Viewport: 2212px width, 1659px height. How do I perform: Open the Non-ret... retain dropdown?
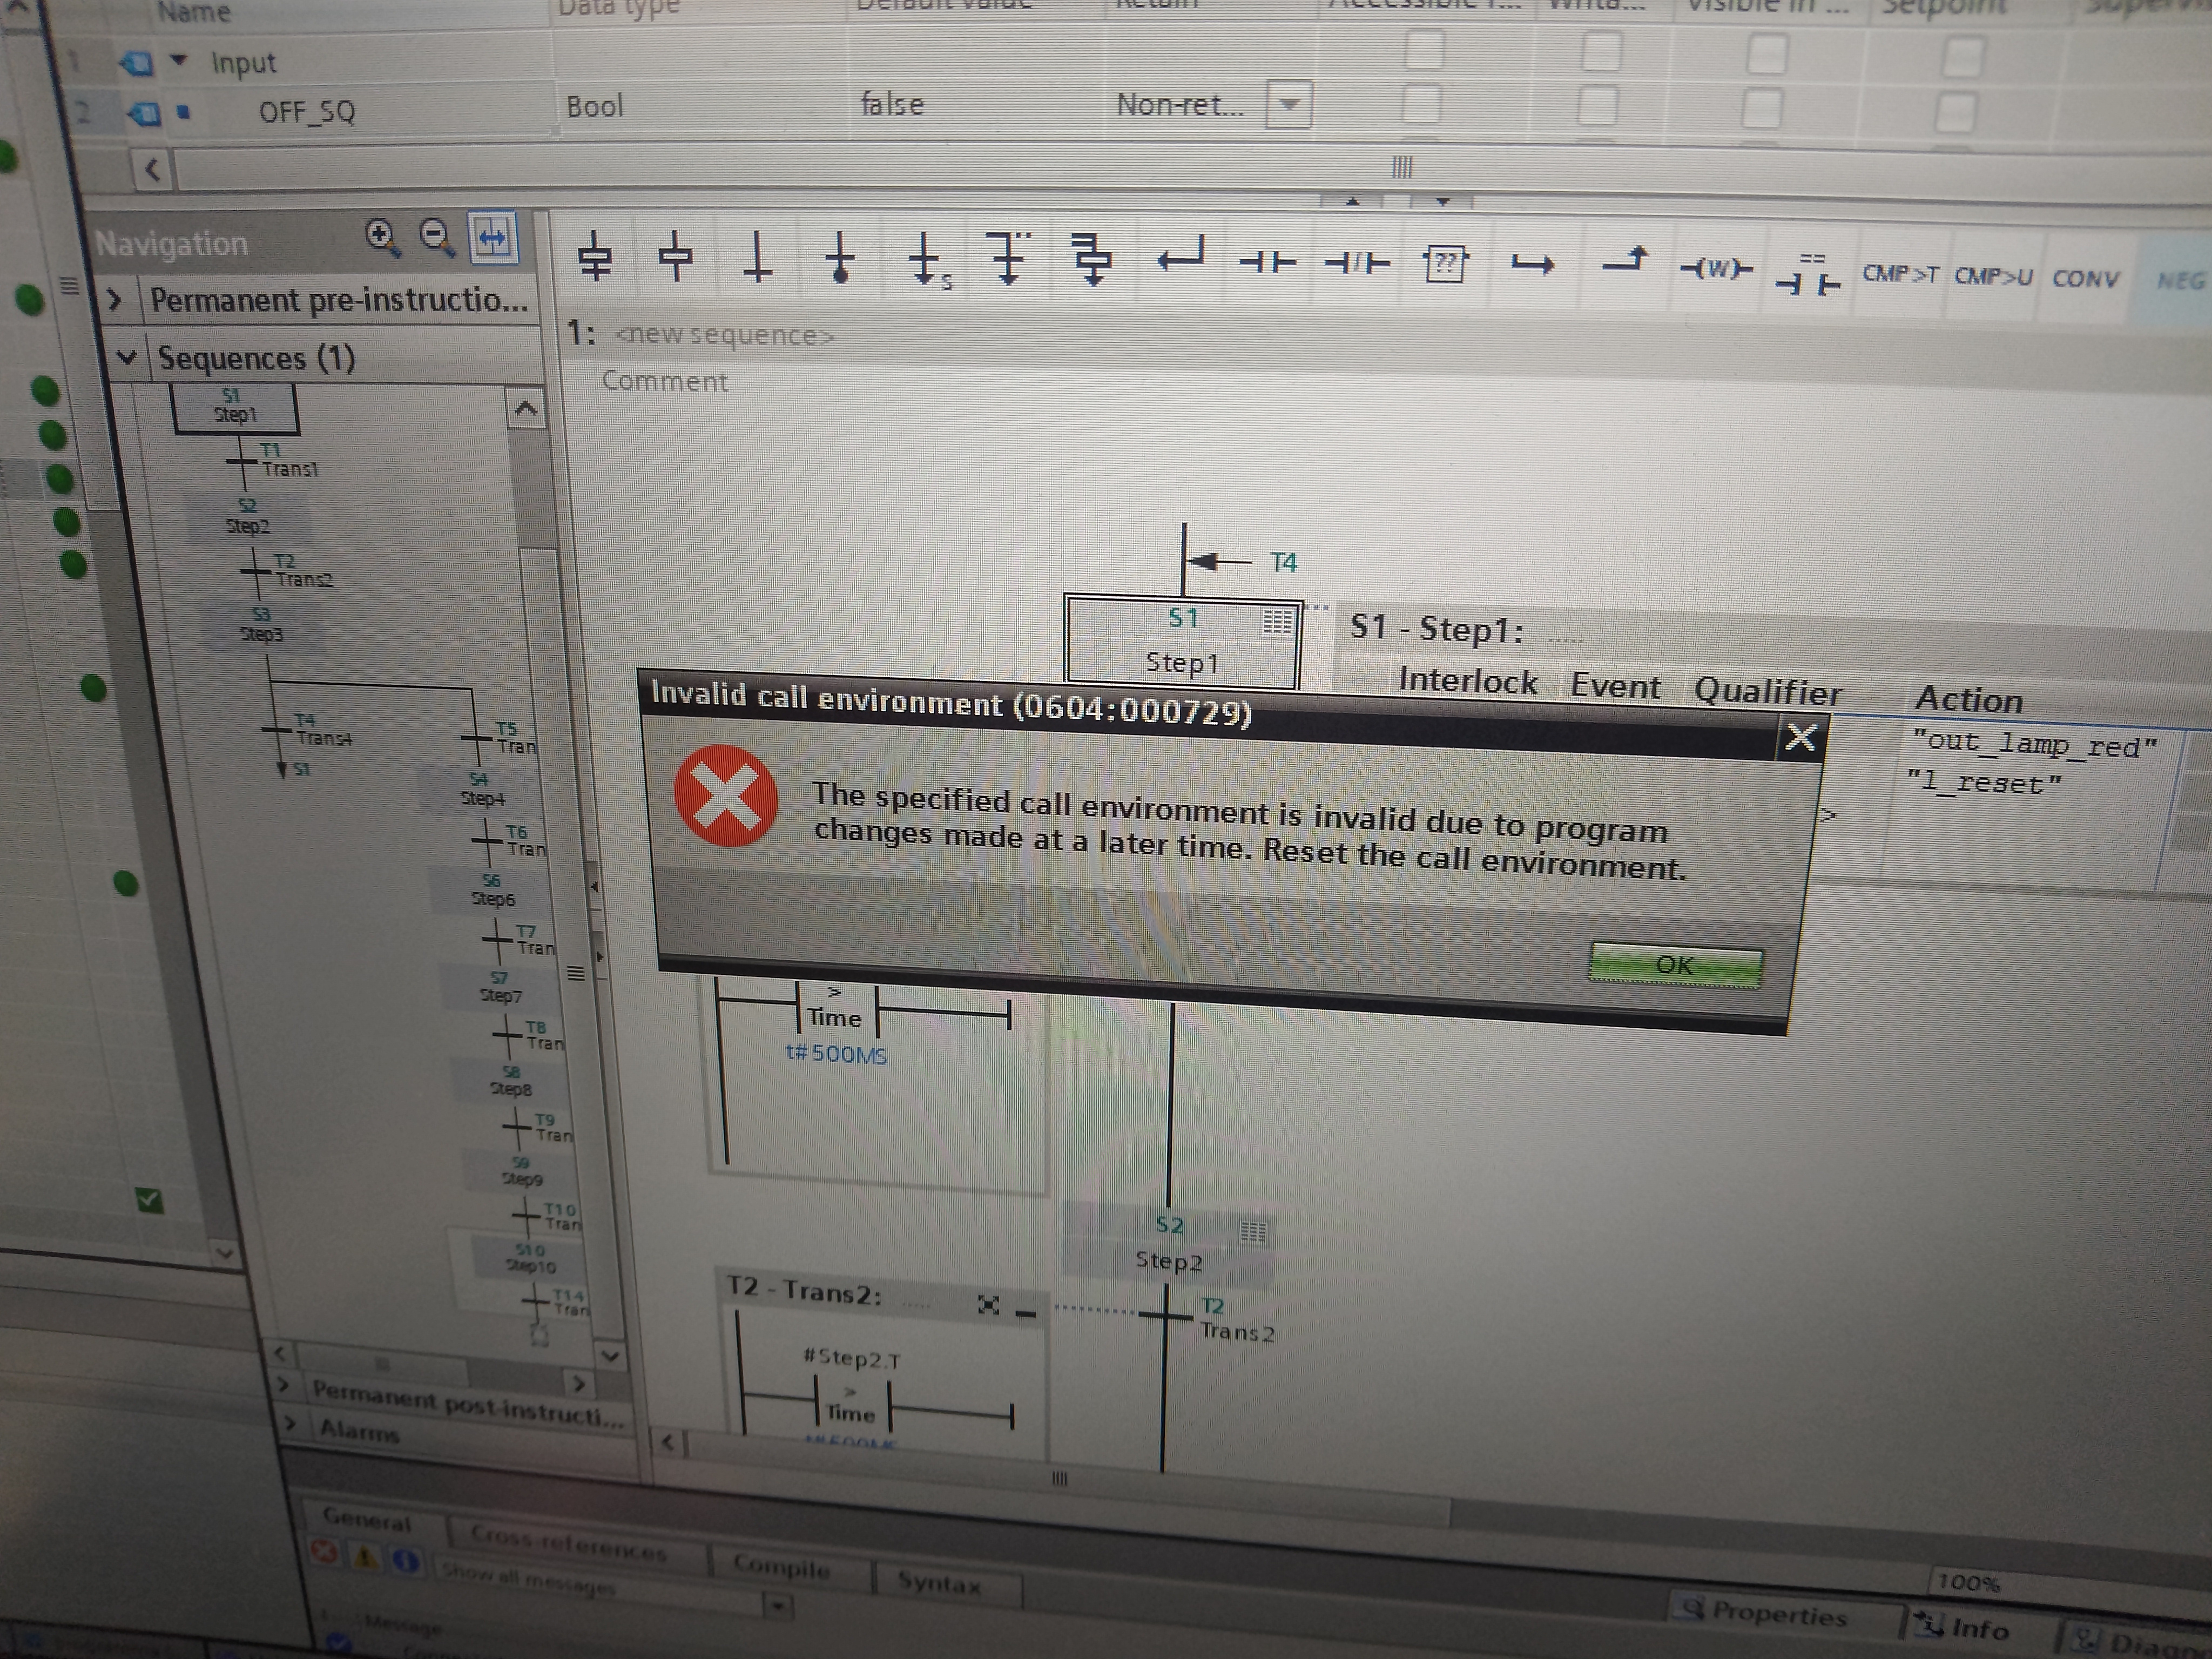pos(1289,104)
